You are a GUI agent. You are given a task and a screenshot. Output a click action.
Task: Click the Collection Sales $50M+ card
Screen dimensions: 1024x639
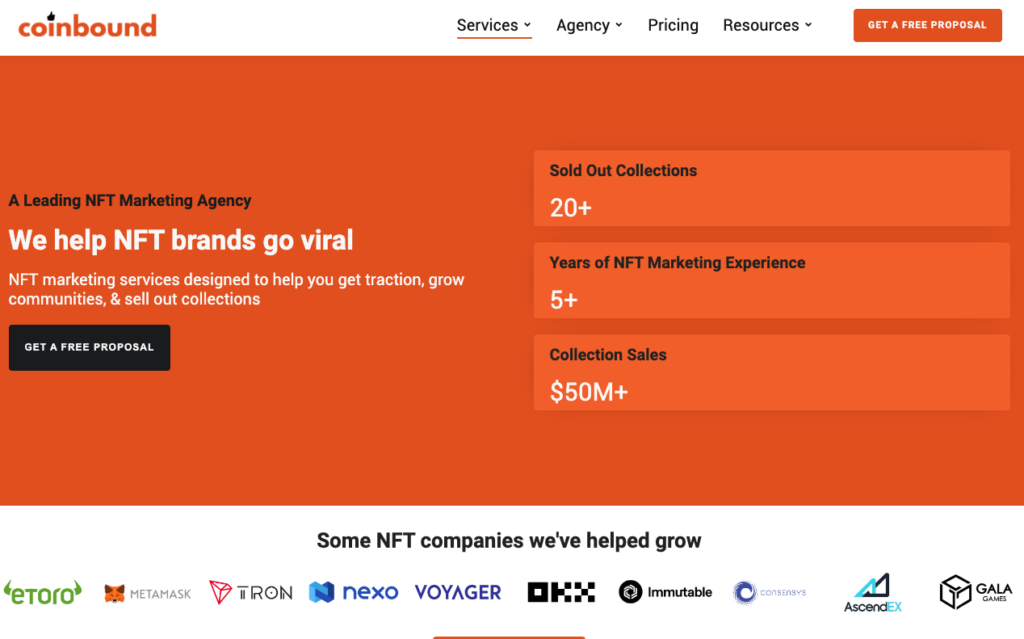pyautogui.click(x=772, y=372)
